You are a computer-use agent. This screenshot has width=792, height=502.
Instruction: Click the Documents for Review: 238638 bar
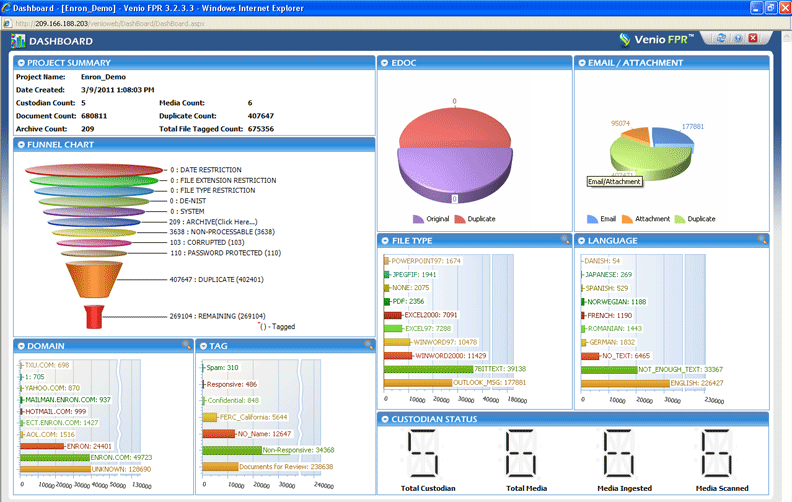point(220,467)
